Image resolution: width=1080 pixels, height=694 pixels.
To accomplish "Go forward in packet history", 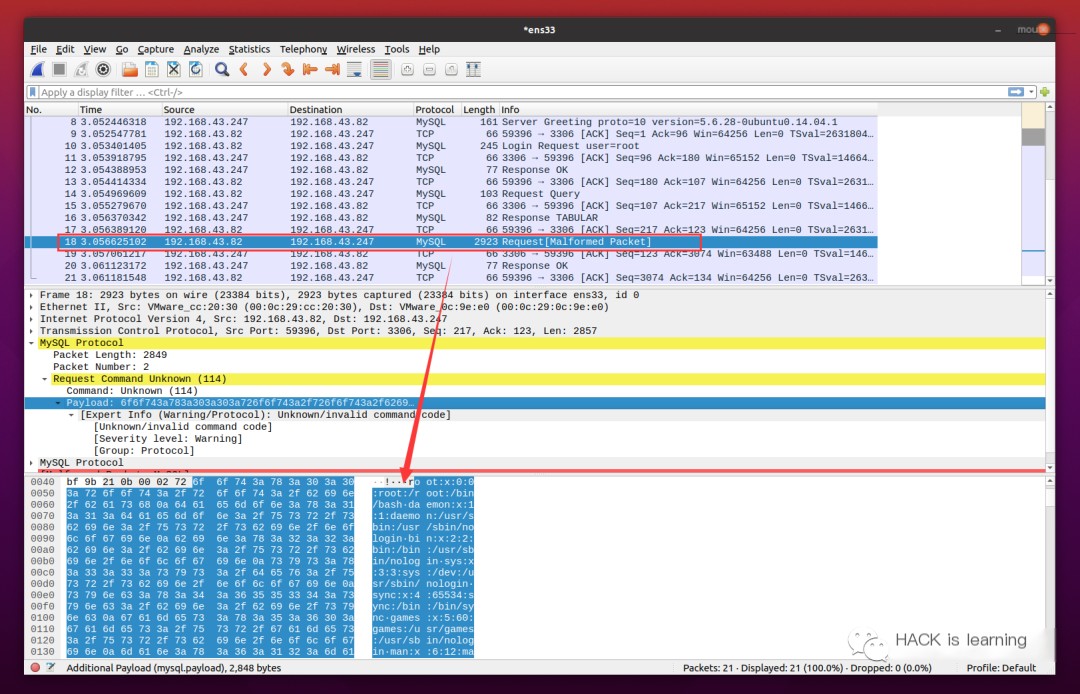I will (x=266, y=70).
